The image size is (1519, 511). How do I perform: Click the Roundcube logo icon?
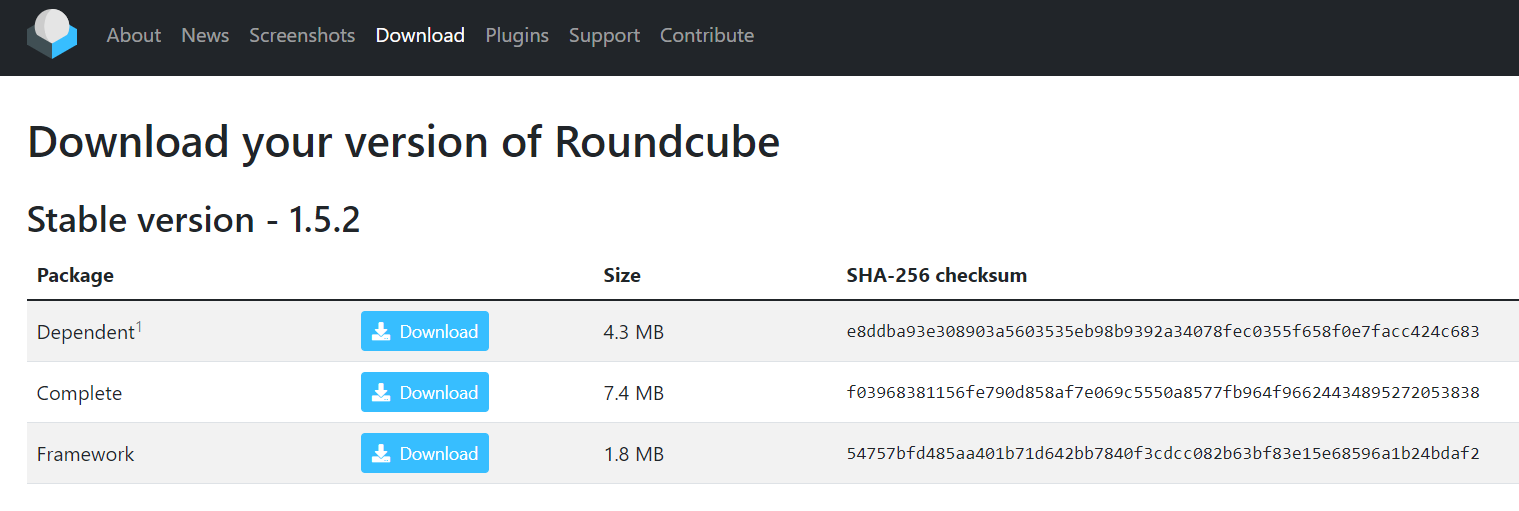[x=52, y=35]
